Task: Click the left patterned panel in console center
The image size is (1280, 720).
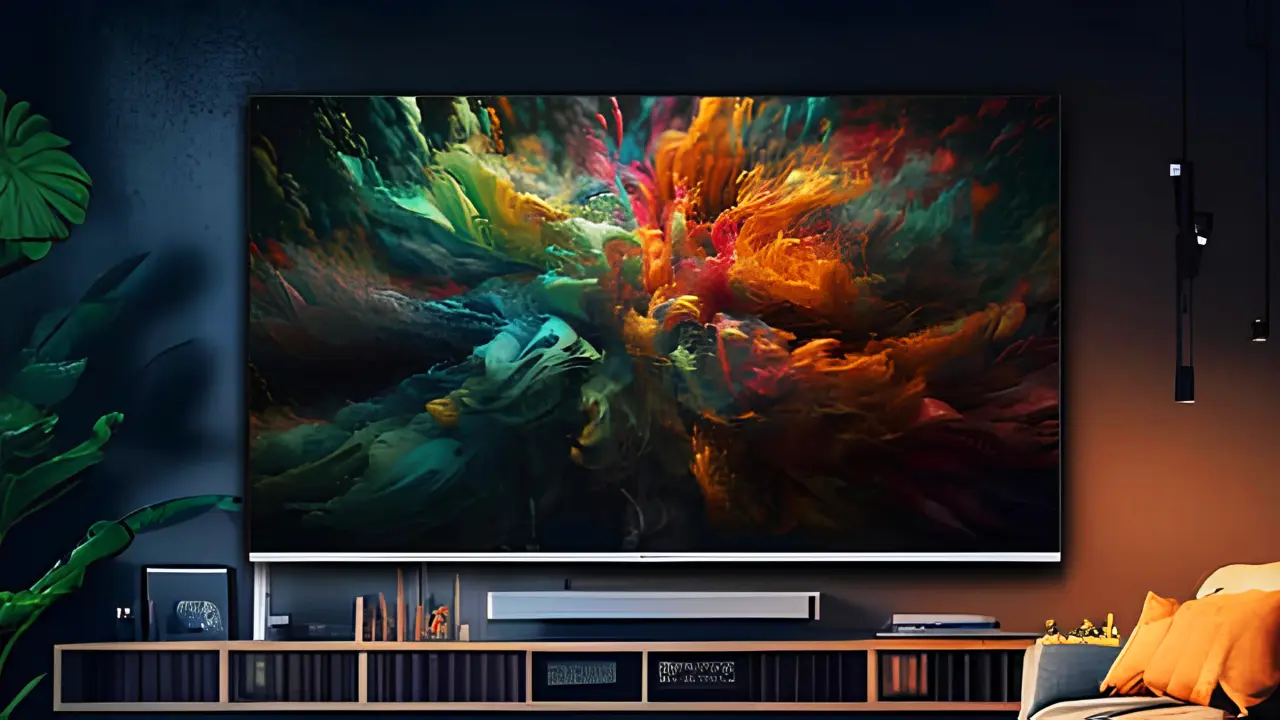Action: click(x=582, y=674)
